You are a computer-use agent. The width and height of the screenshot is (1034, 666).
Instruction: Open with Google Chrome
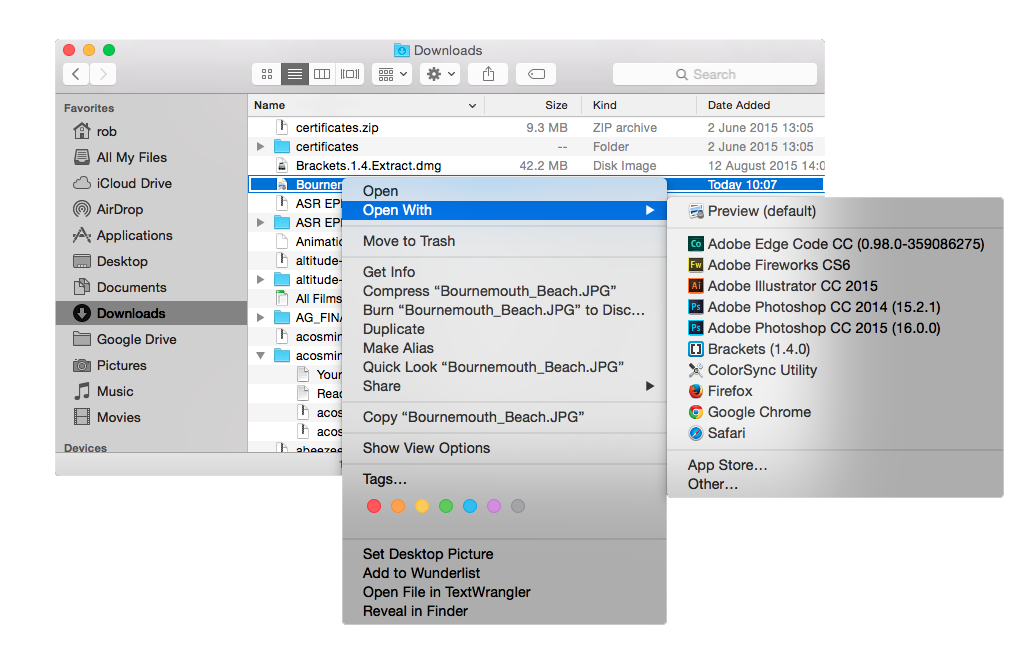(x=836, y=413)
